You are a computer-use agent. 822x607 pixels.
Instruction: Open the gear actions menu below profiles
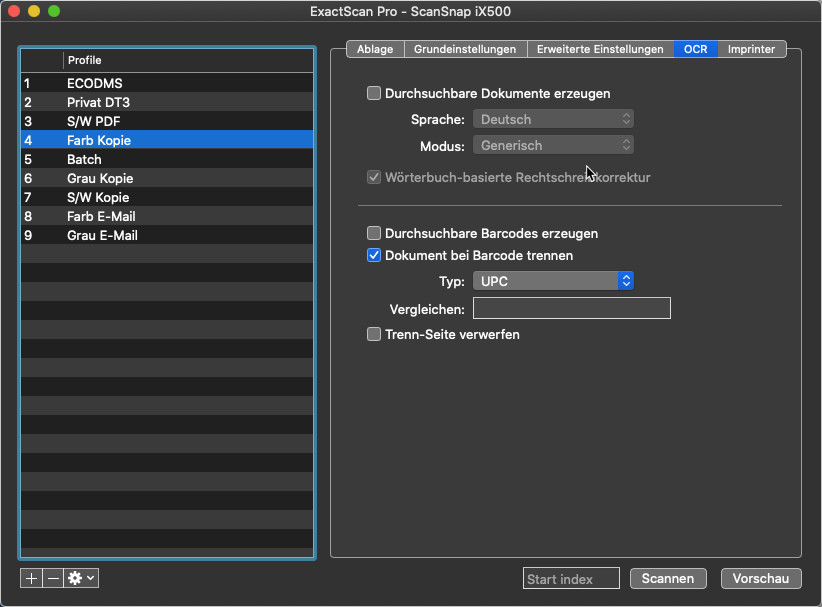pyautogui.click(x=81, y=578)
